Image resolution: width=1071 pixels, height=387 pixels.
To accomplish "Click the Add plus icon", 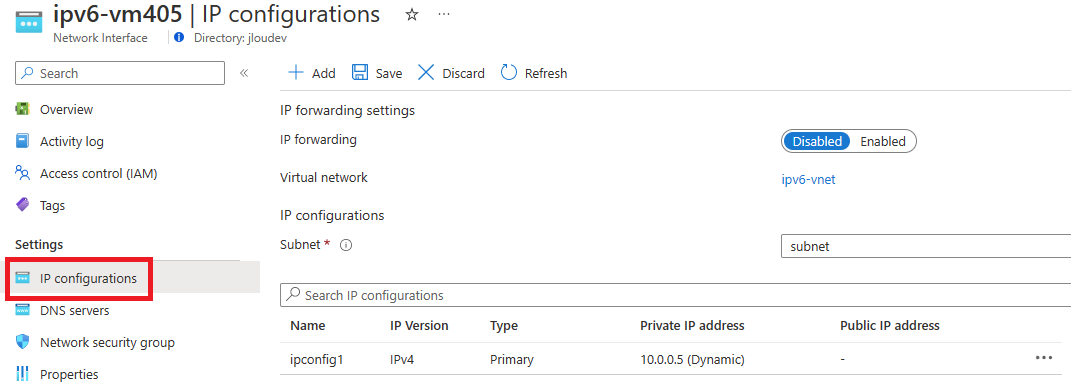I will coord(296,72).
